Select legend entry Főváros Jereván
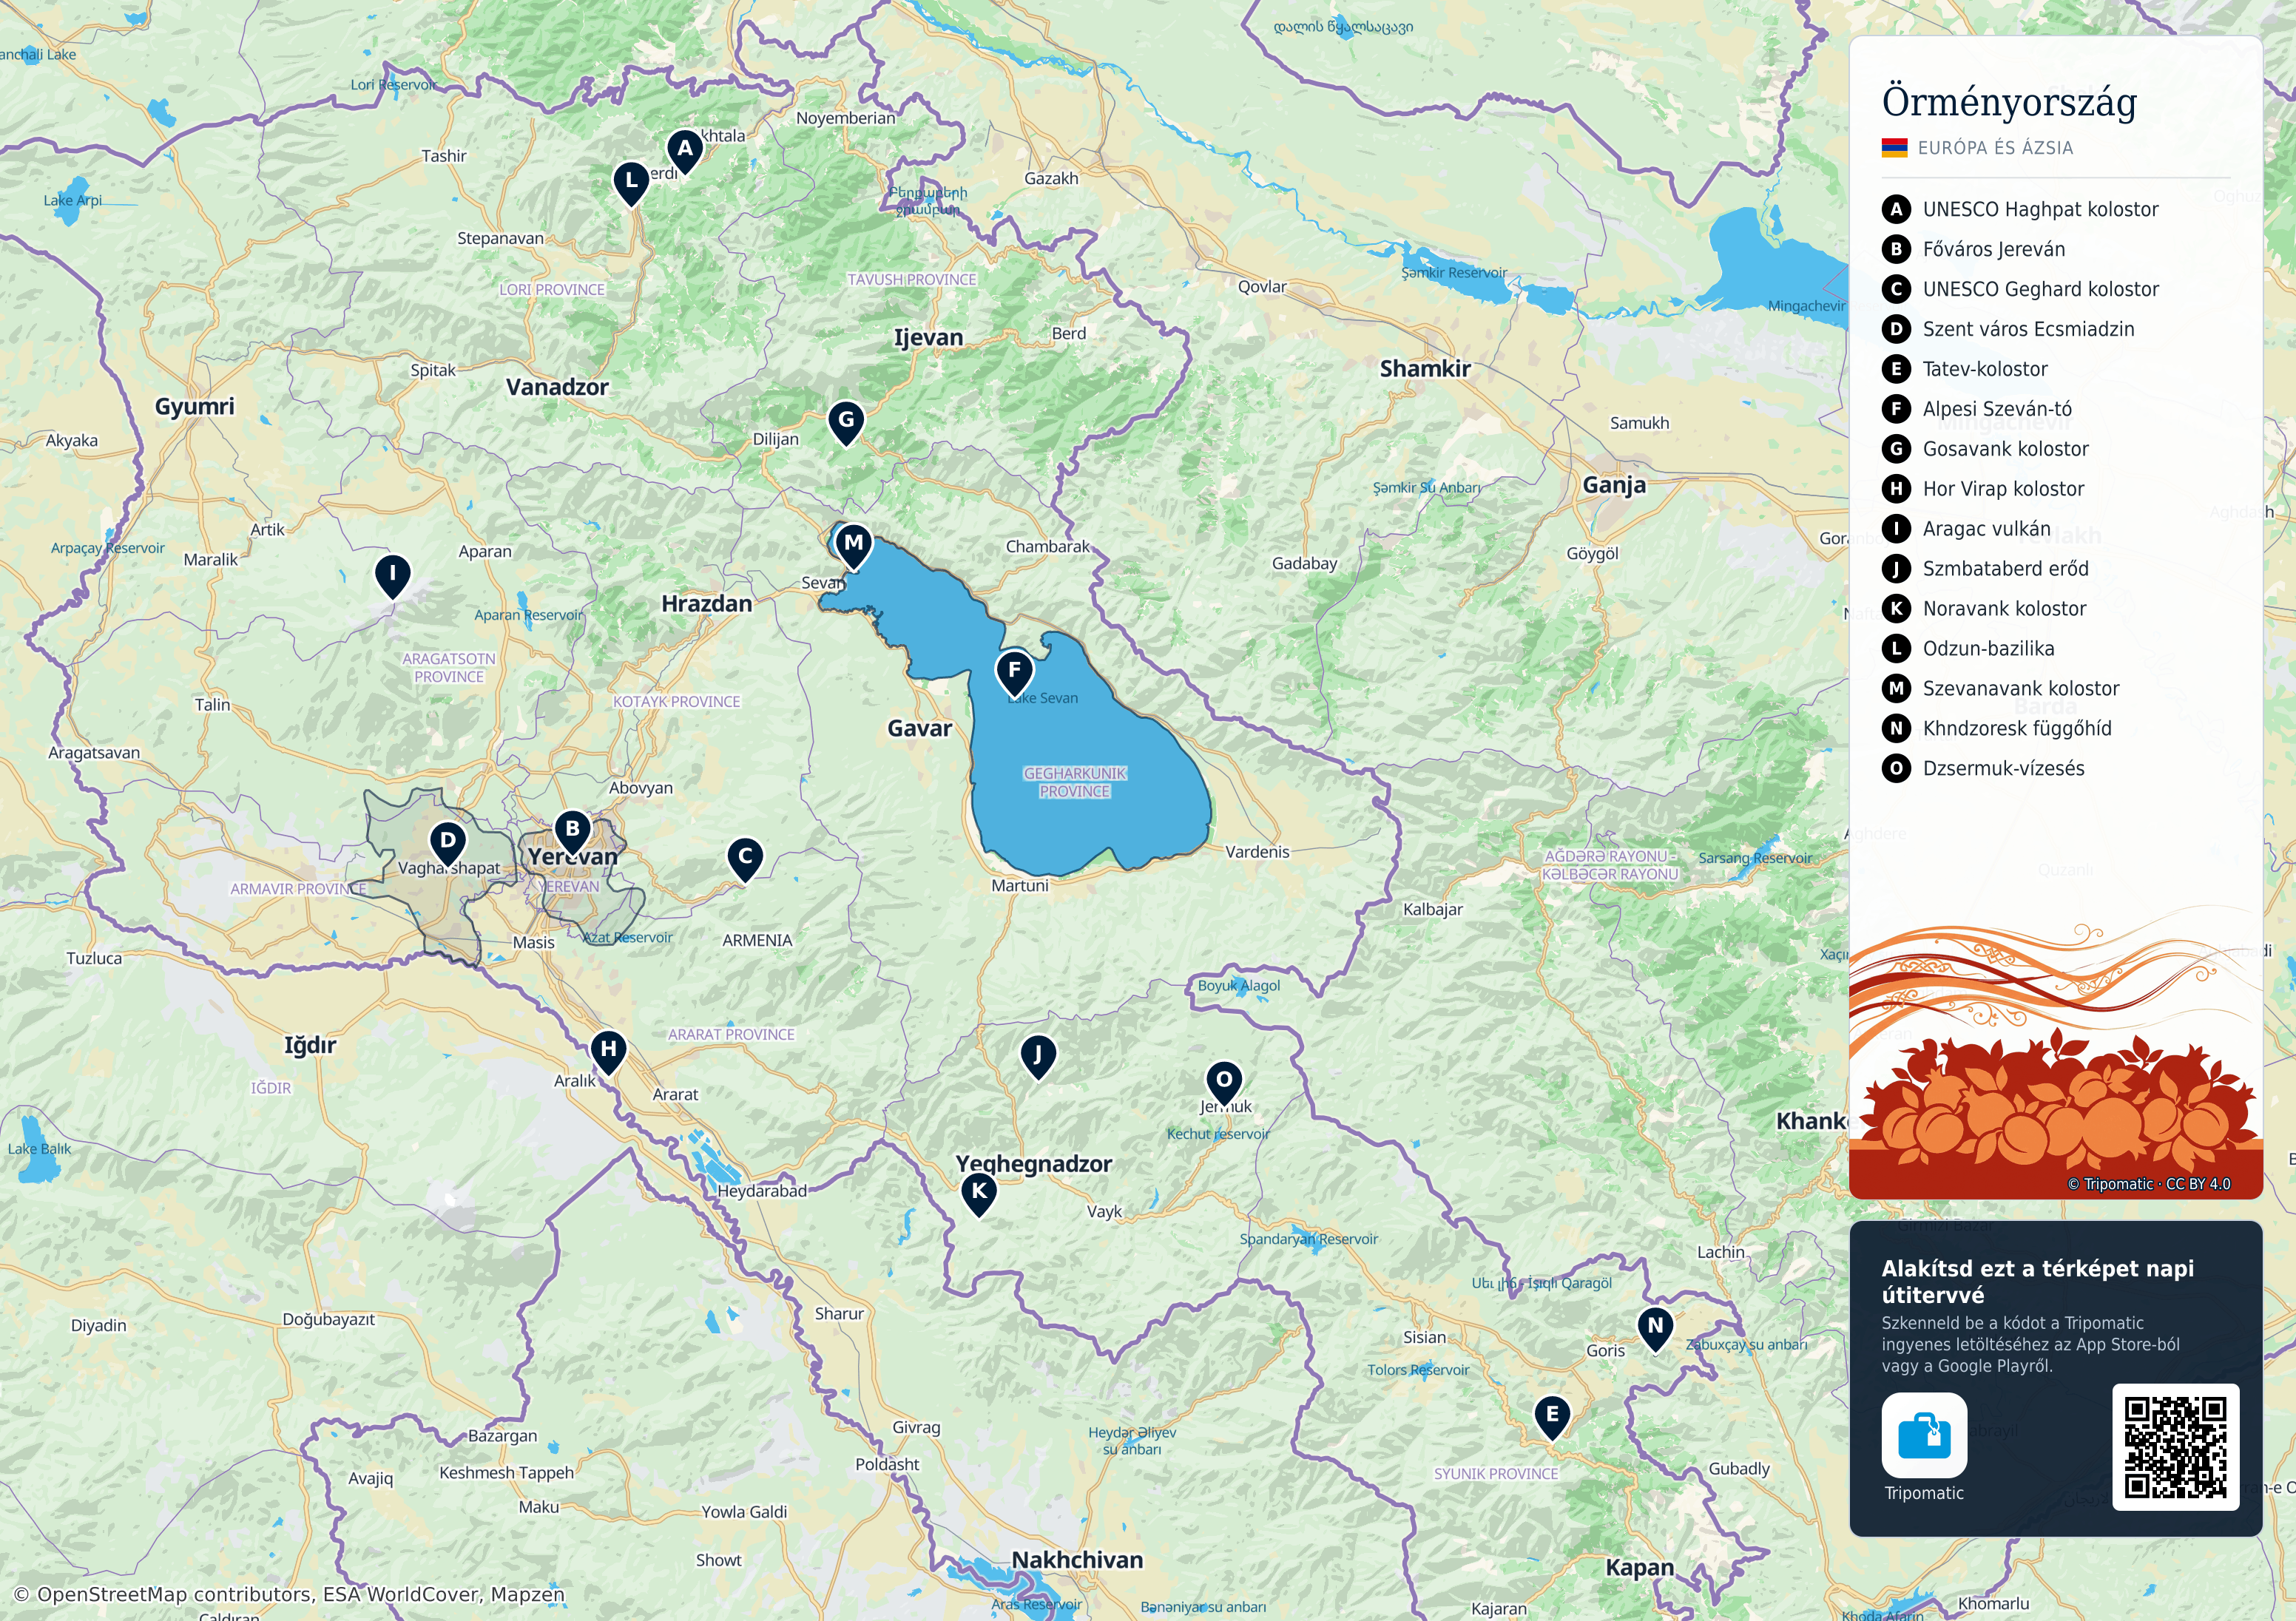The image size is (2296, 1621). click(1973, 249)
